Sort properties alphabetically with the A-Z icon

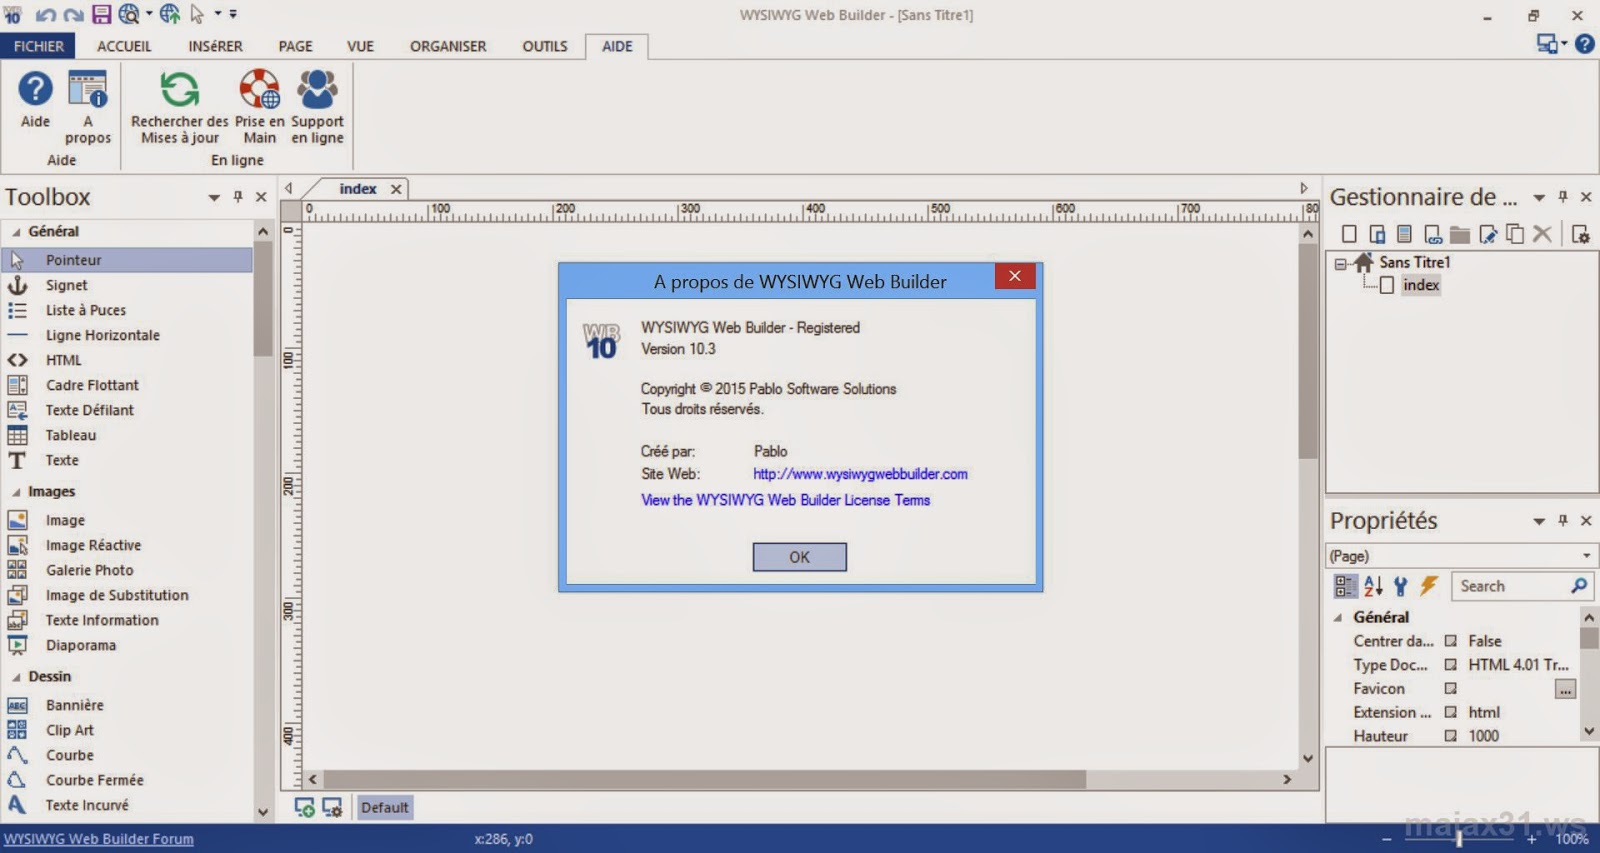coord(1373,586)
